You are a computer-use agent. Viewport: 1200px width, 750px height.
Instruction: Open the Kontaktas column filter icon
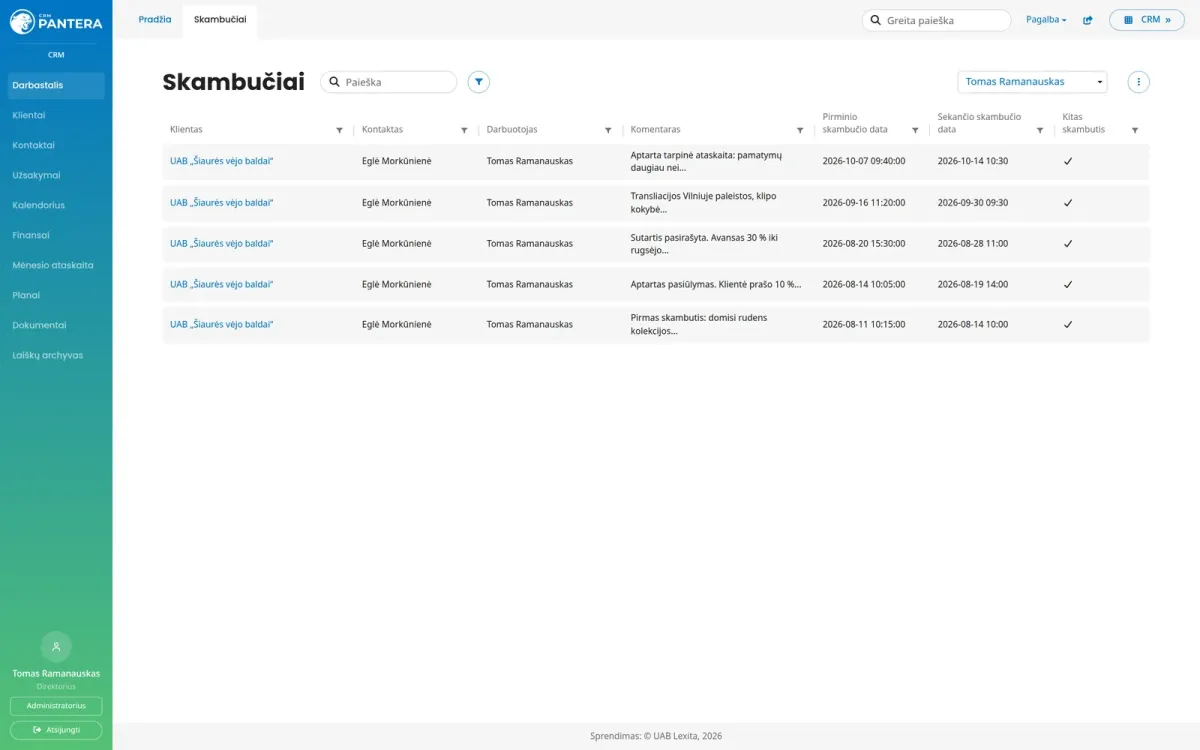tap(464, 130)
